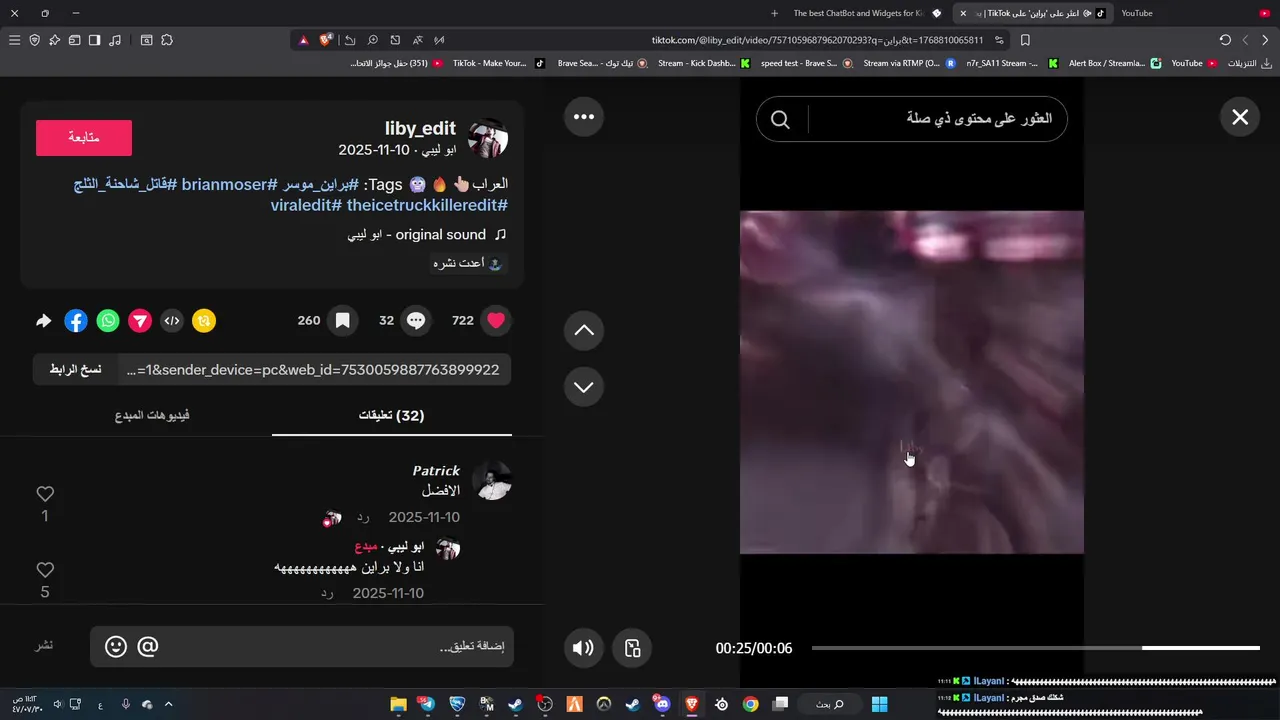
Task: Open the emoji picker in comment box
Action: coord(116,647)
